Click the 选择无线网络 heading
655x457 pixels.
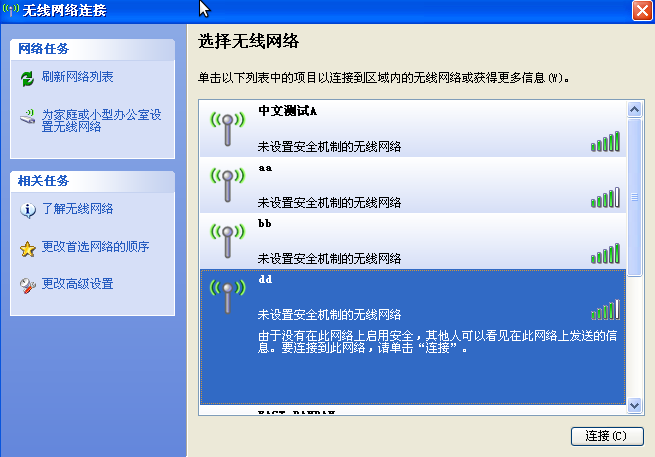tap(248, 41)
